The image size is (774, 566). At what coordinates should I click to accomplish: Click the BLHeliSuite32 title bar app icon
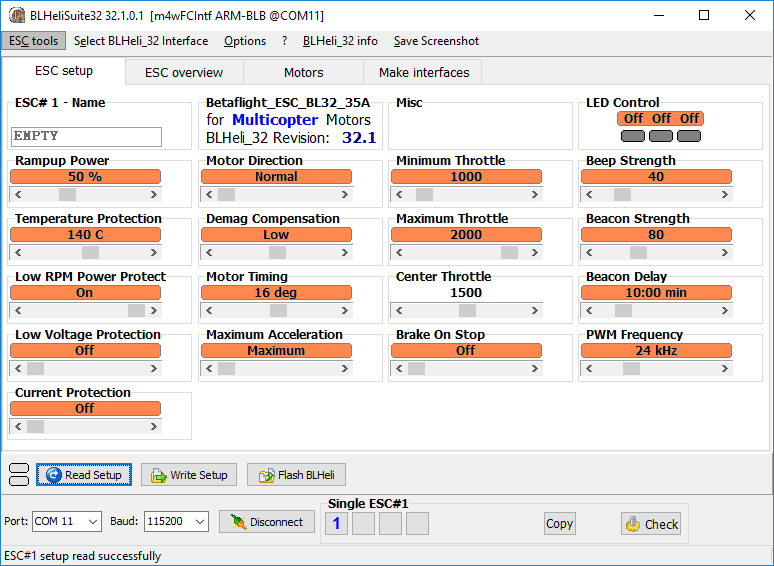coord(16,15)
